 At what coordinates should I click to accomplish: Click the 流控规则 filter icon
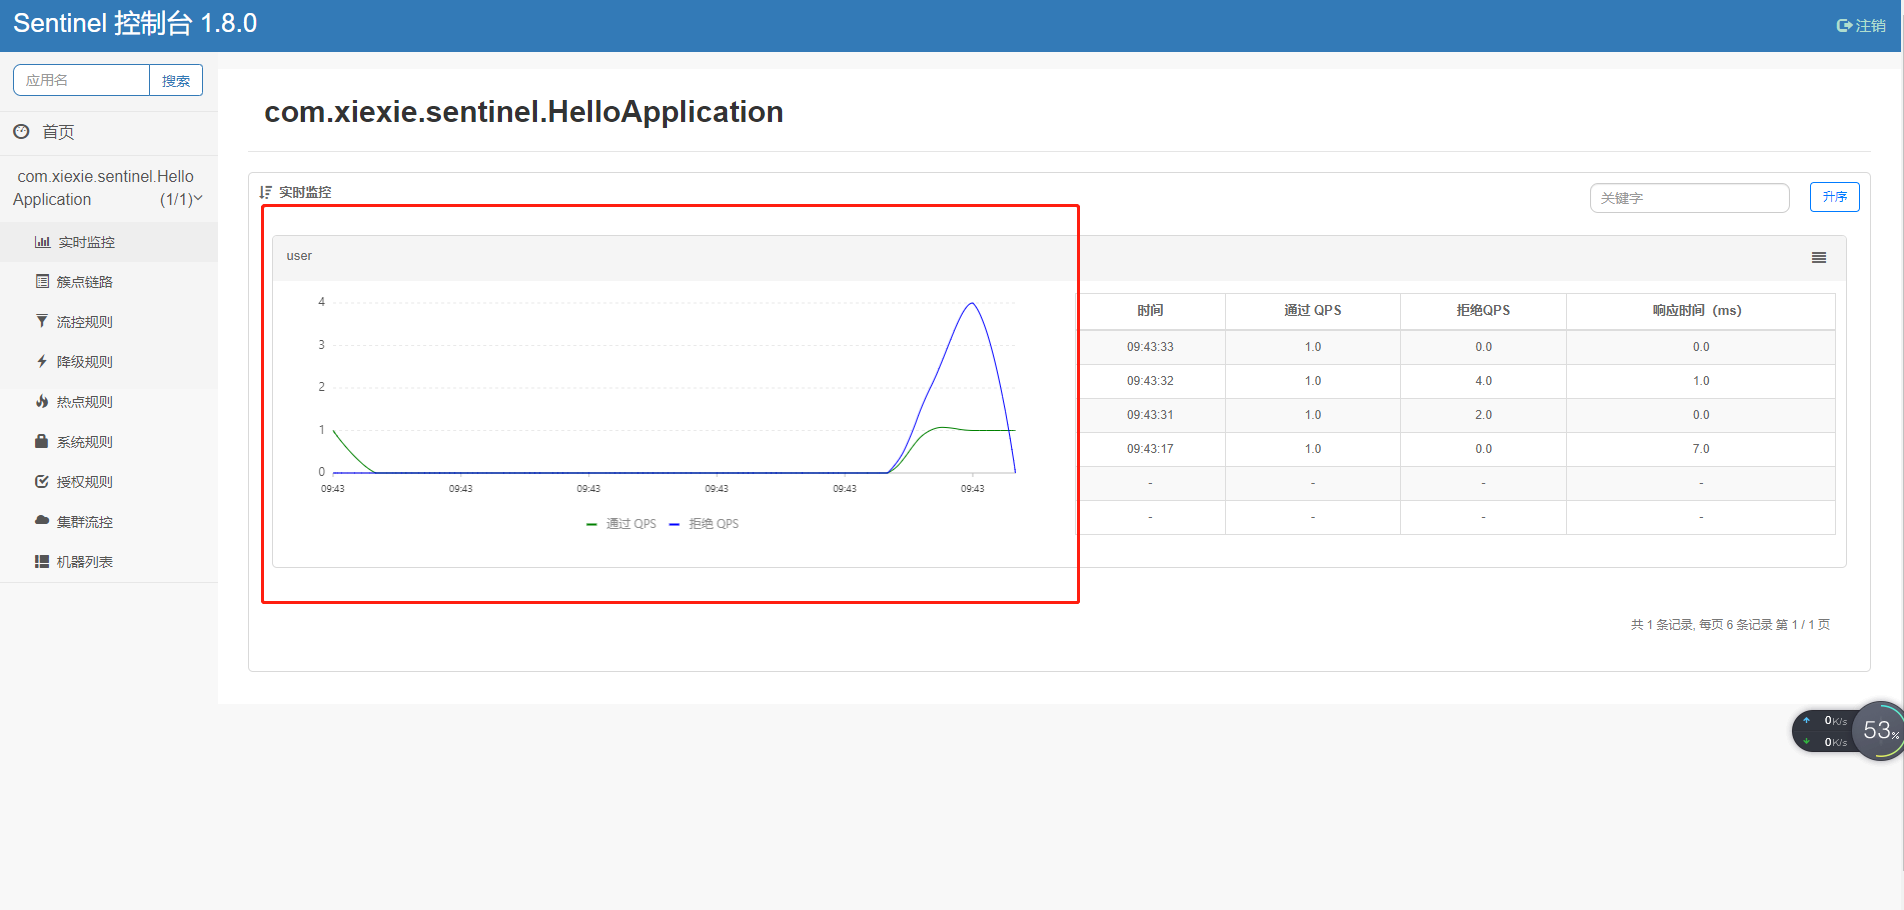[x=42, y=321]
